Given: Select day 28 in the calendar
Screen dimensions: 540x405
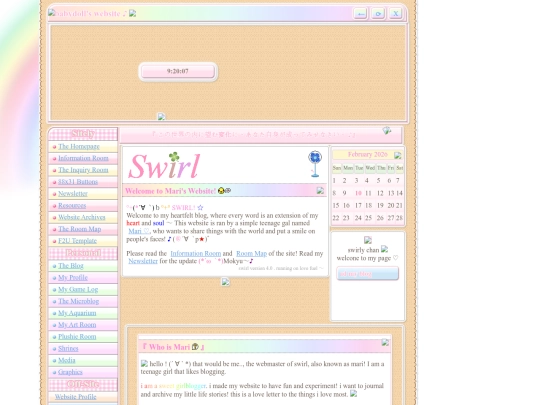Looking at the screenshot, I should click(399, 218).
